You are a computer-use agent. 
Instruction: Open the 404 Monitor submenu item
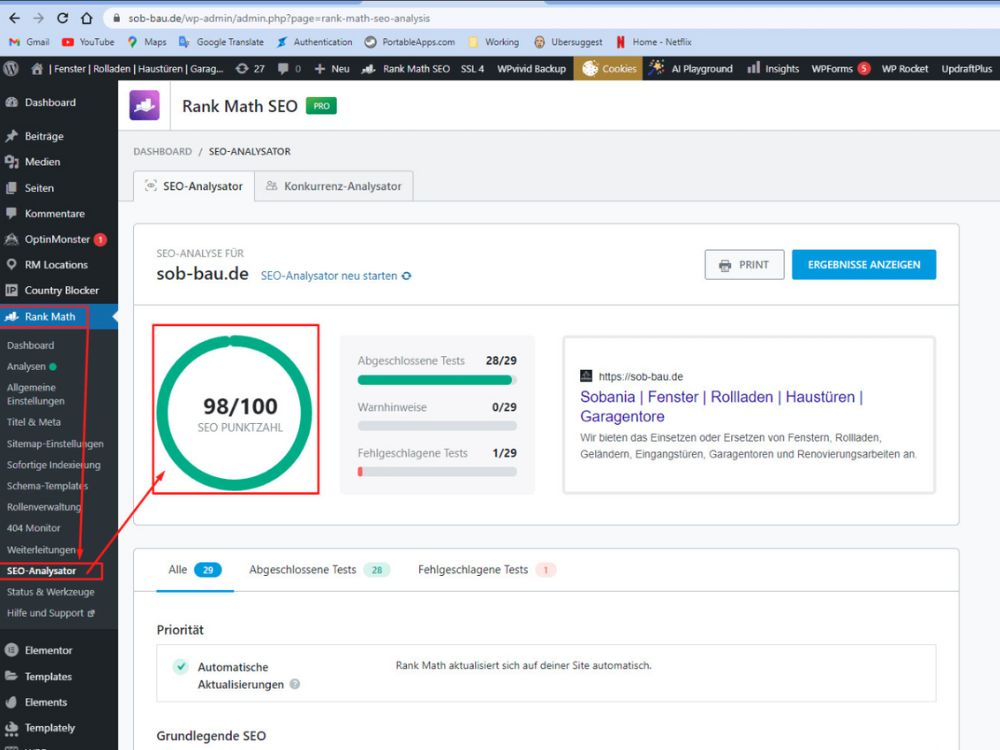(34, 527)
